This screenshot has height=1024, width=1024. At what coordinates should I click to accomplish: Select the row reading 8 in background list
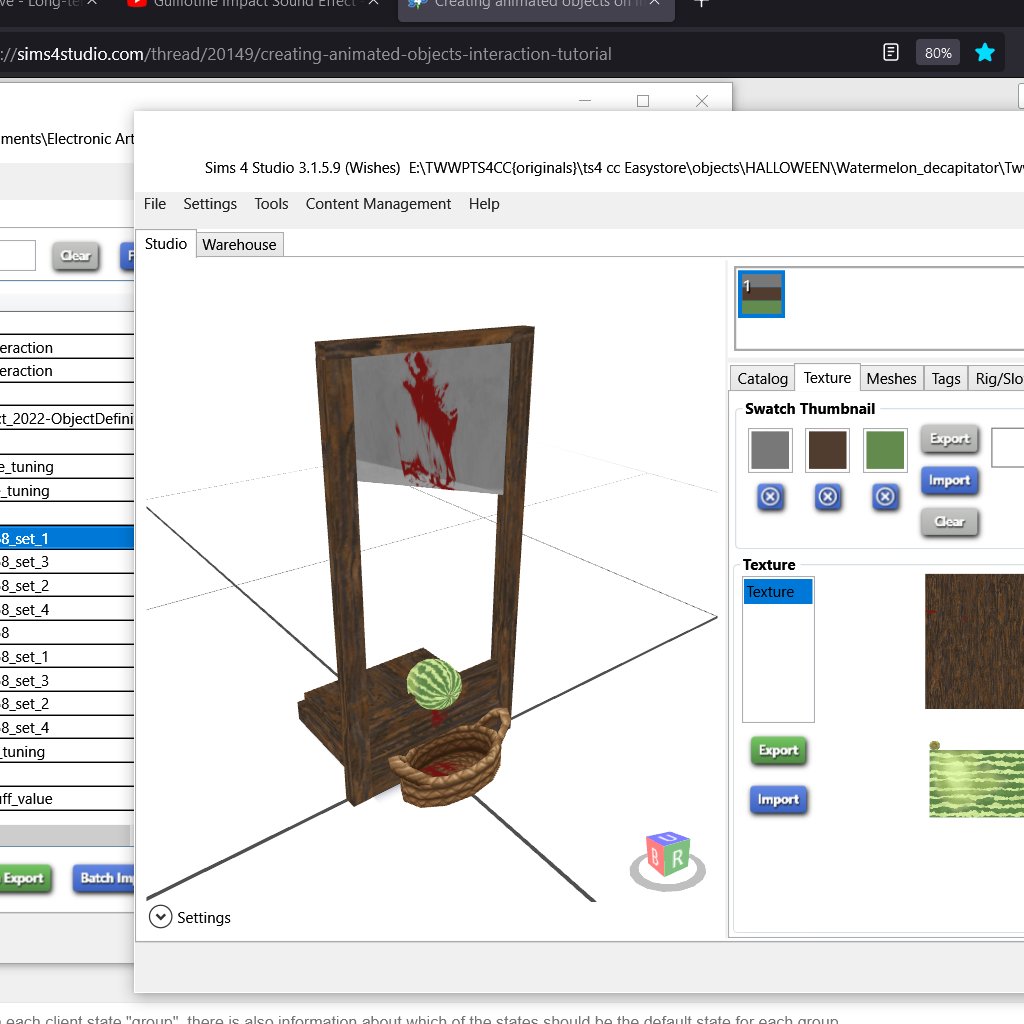click(67, 632)
